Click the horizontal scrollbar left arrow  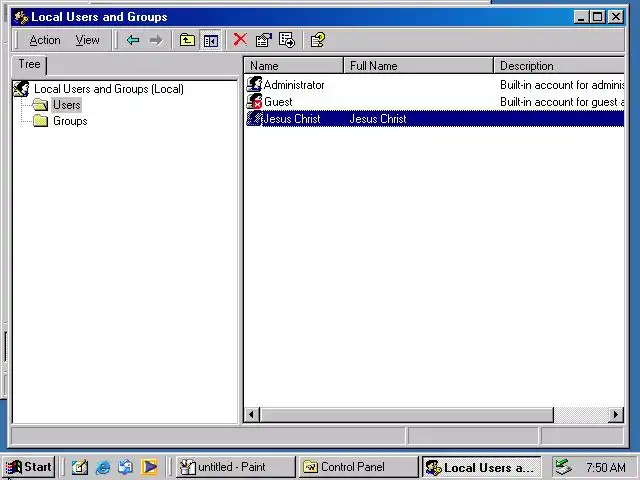(251, 415)
